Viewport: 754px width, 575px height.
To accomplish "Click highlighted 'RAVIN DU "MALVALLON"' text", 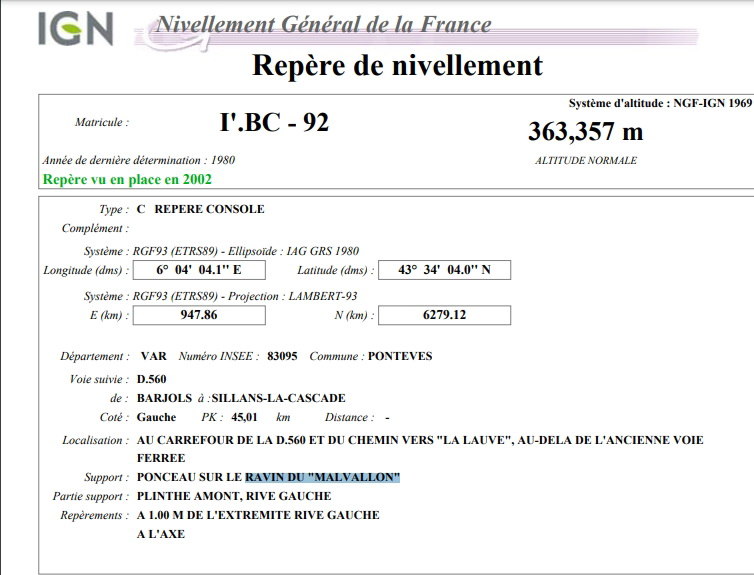I will click(x=323, y=477).
